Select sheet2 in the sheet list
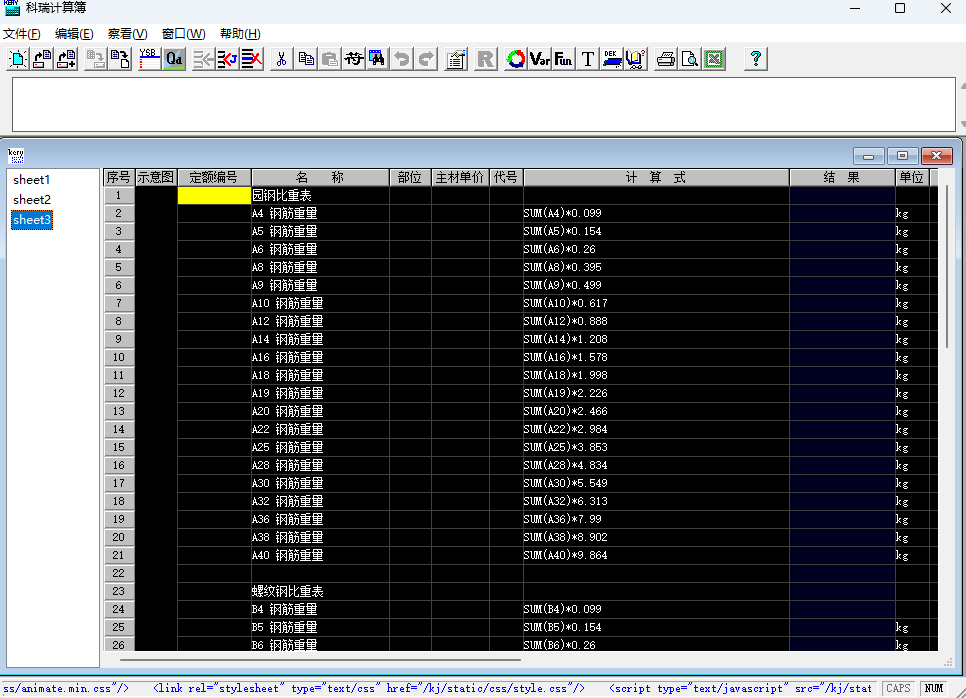966x698 pixels. (x=31, y=200)
